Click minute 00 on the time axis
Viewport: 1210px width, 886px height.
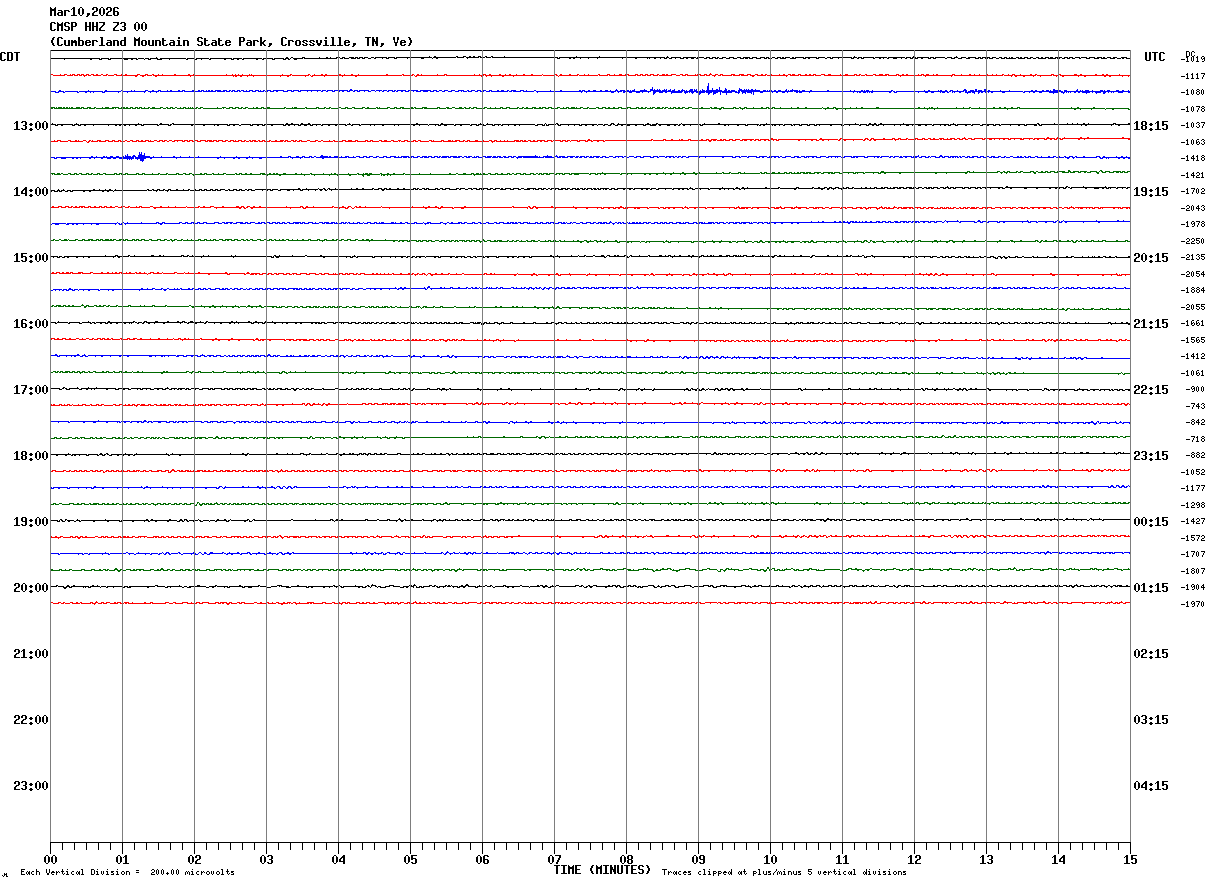pyautogui.click(x=50, y=860)
